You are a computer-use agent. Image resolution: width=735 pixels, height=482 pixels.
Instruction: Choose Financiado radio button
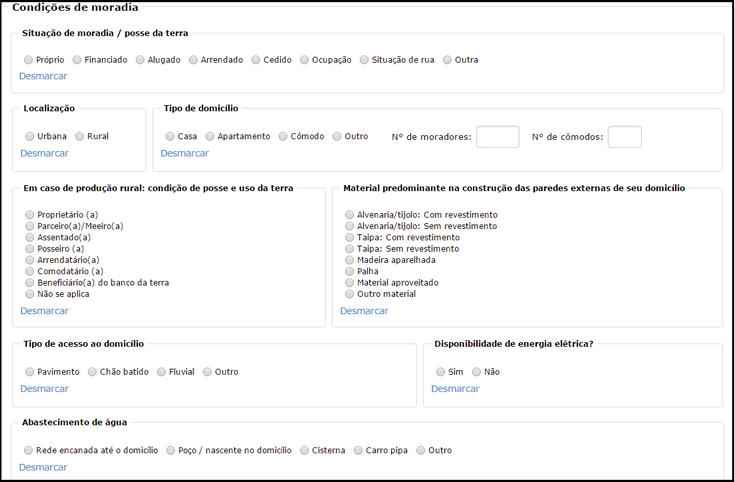point(77,60)
